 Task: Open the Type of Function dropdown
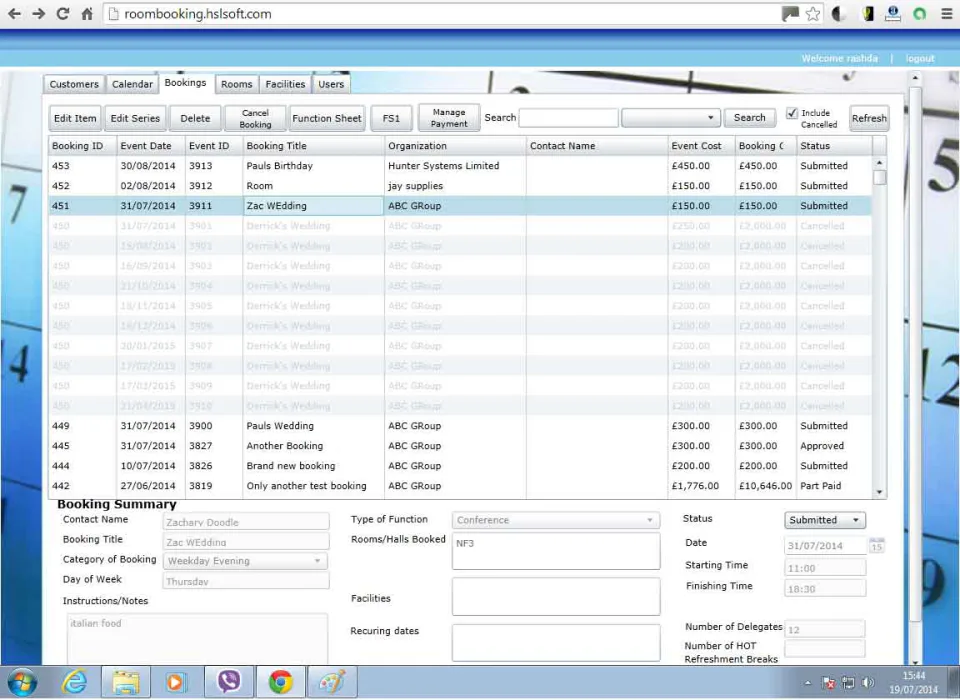click(x=556, y=520)
